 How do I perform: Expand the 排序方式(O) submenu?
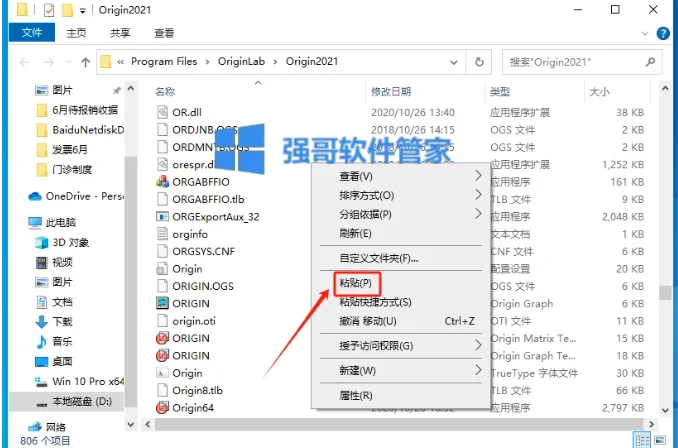tap(478, 195)
